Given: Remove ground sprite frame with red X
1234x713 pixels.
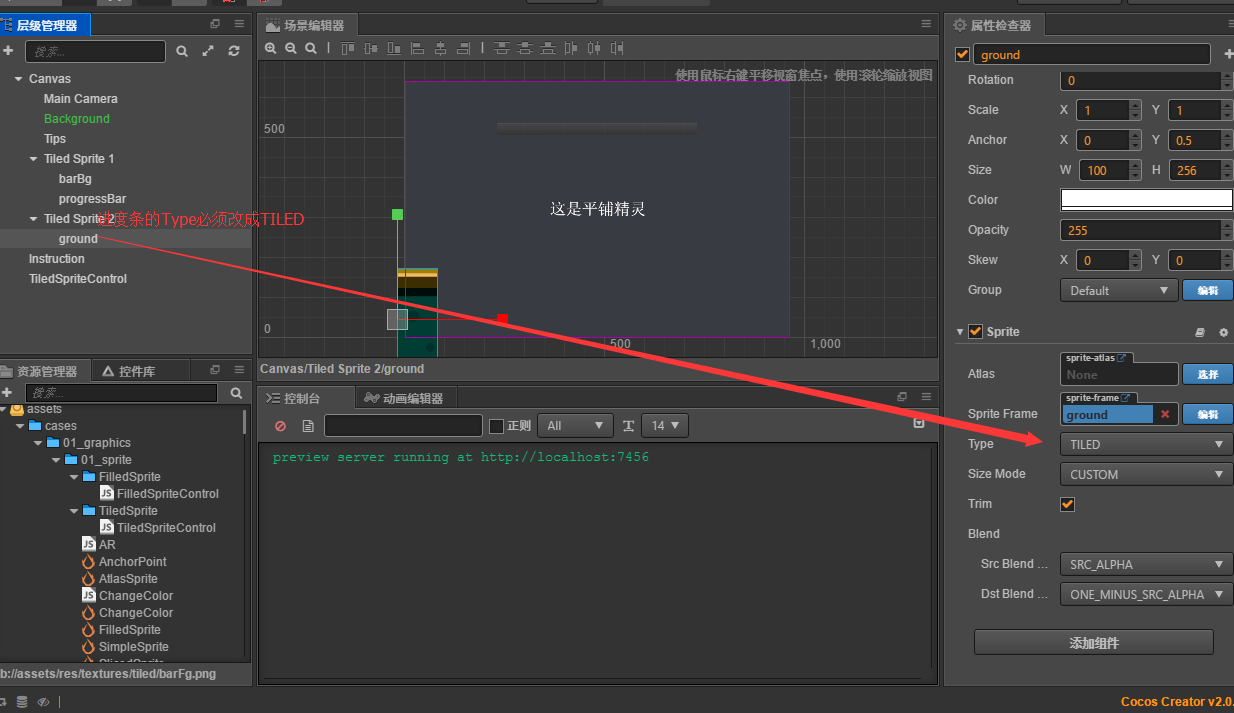Looking at the screenshot, I should pos(1165,414).
